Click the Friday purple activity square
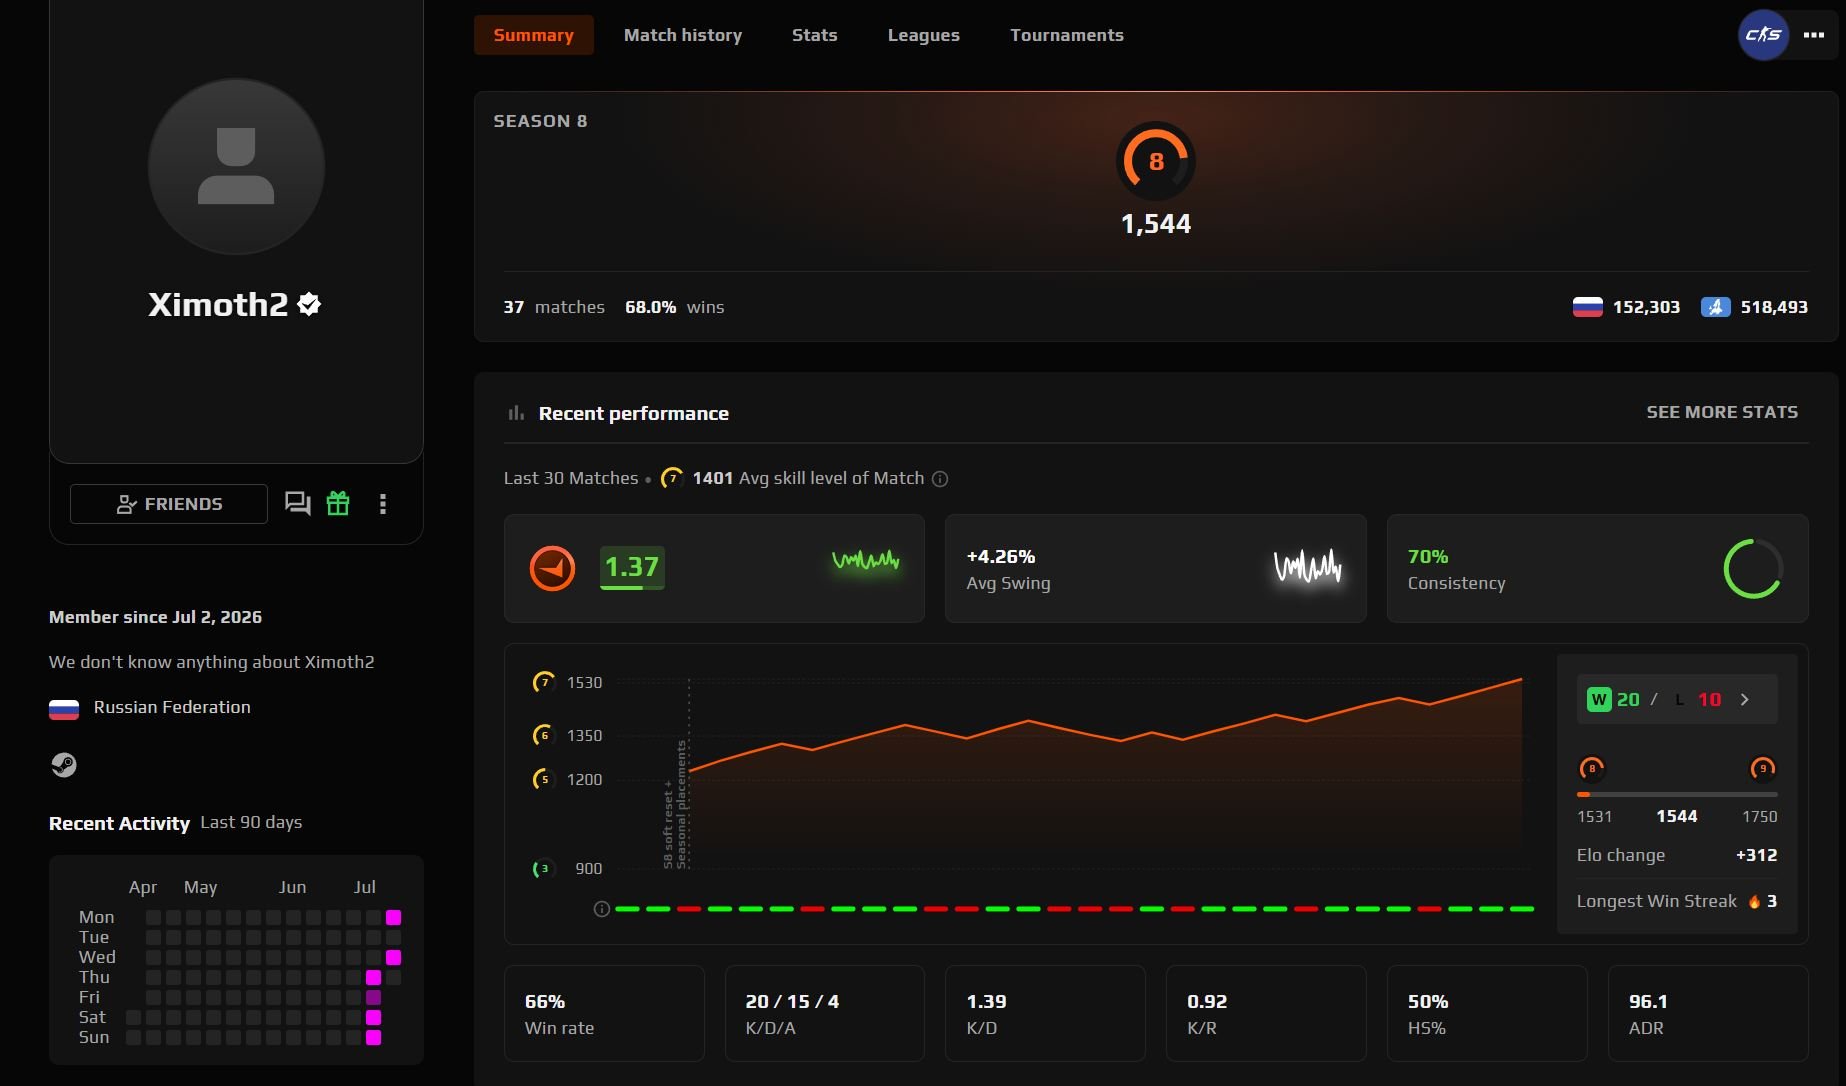 [x=373, y=997]
